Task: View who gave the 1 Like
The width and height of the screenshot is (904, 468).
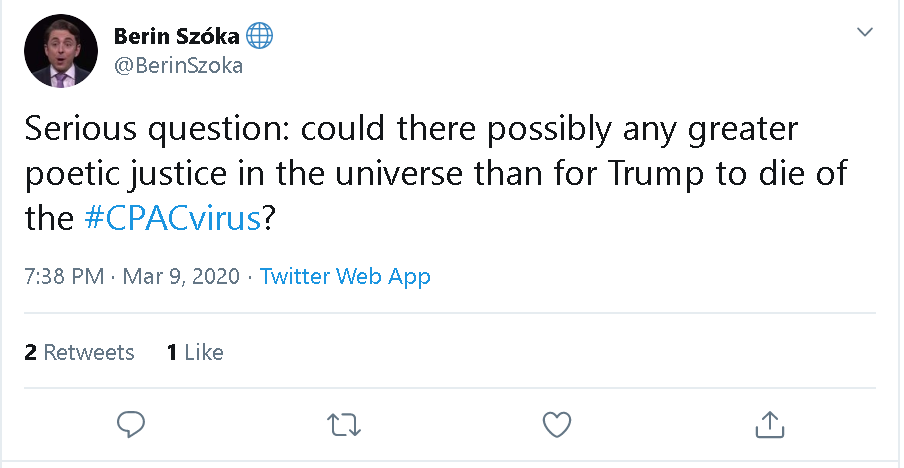Action: [x=195, y=352]
